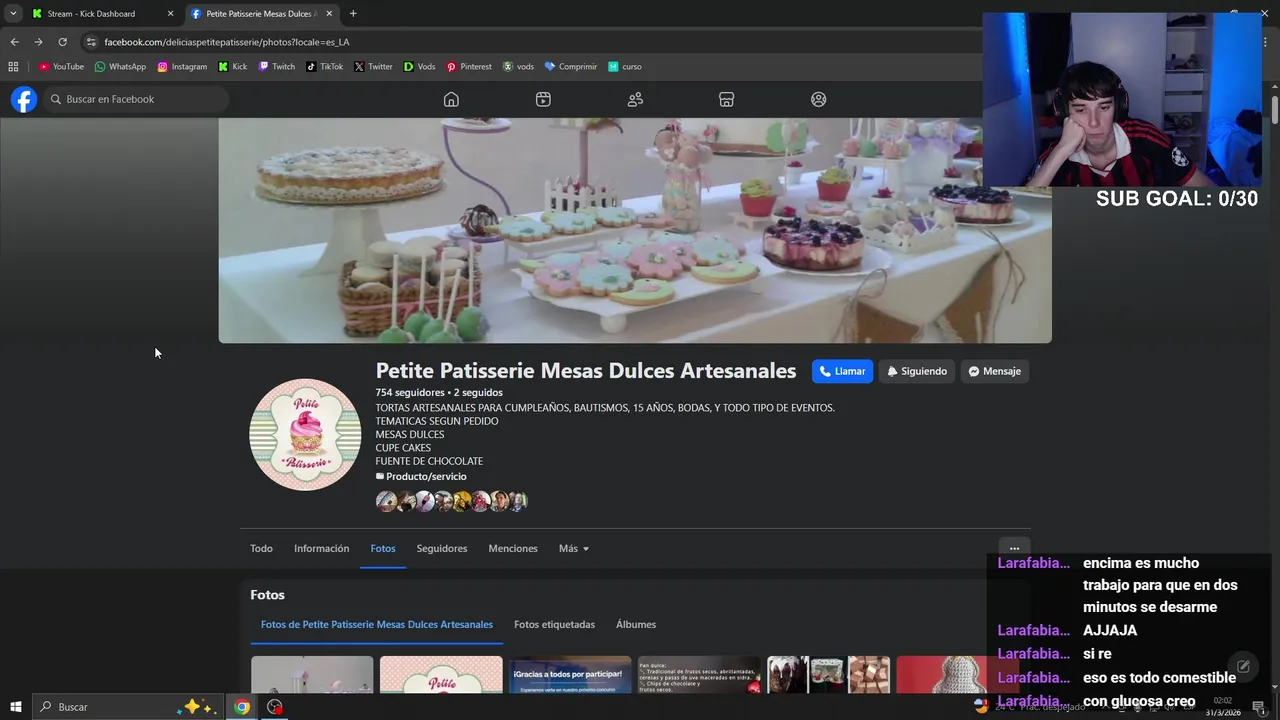Open the Windows notification center icon
1280x720 pixels.
click(x=1260, y=707)
